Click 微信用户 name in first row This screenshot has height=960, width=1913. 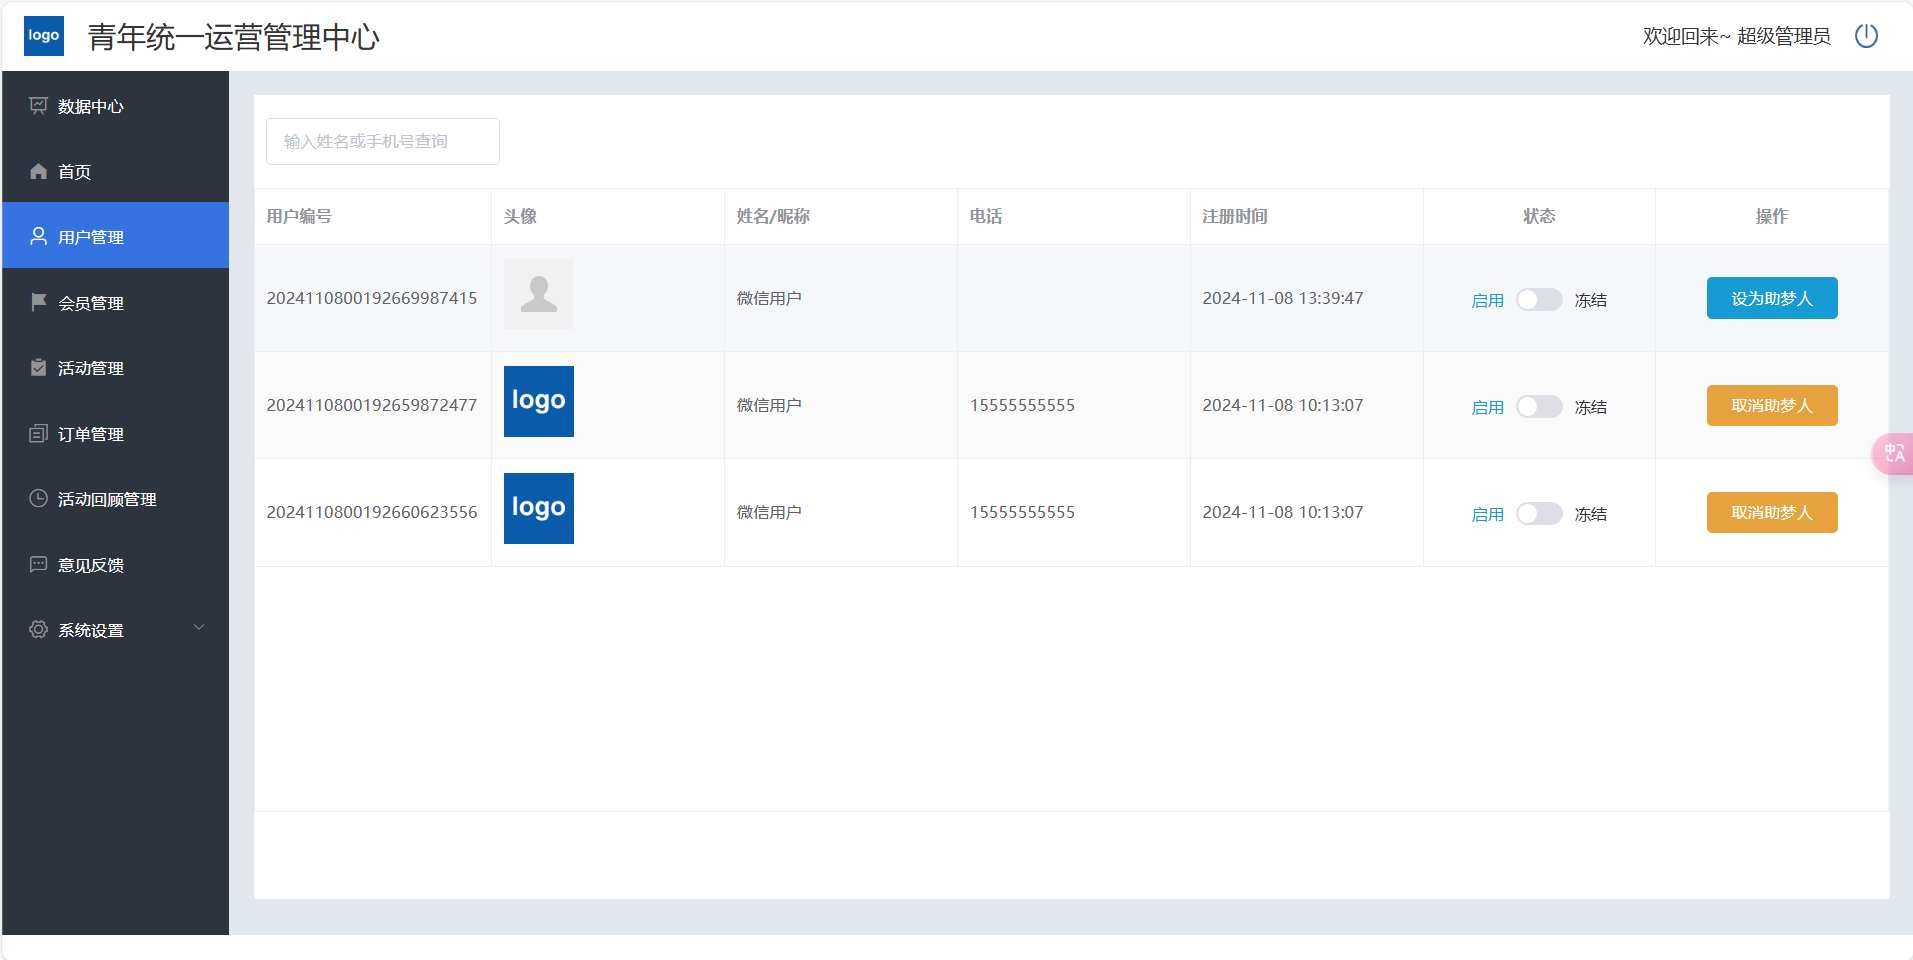(769, 298)
